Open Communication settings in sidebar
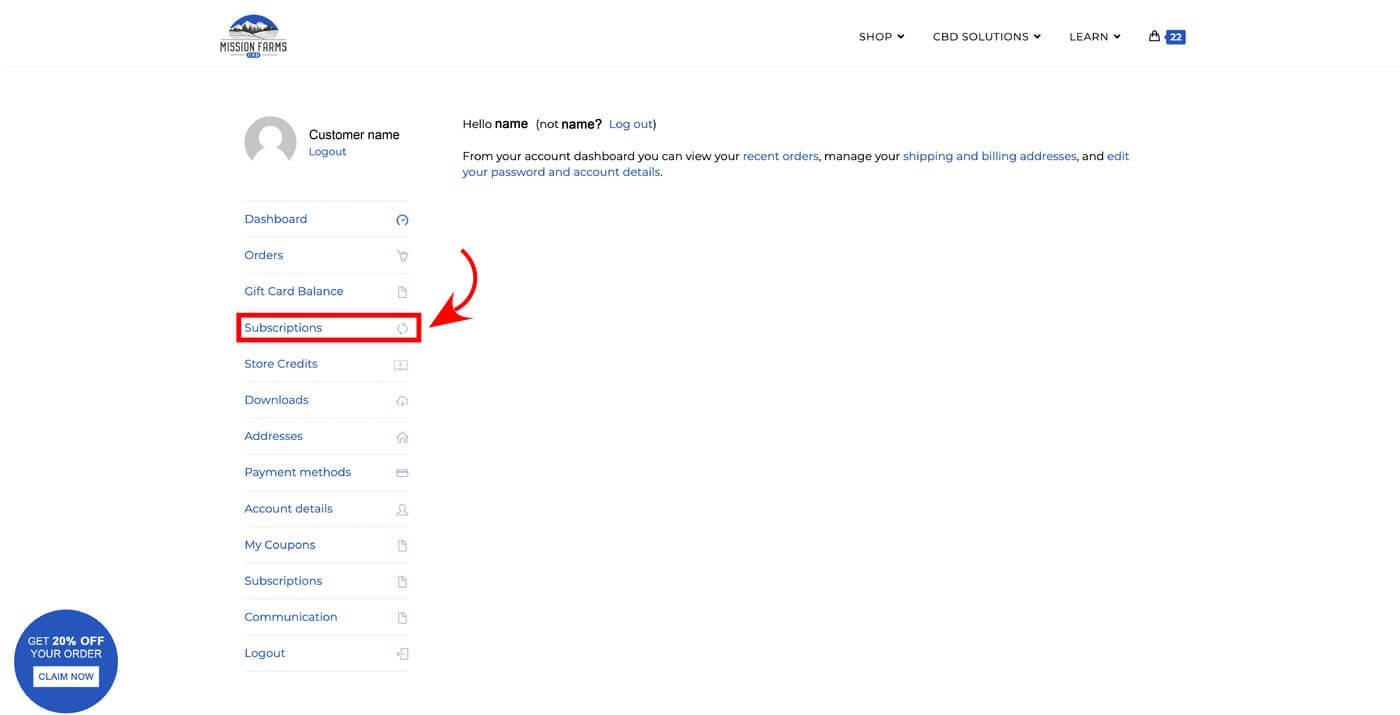This screenshot has height=715, width=1400. pos(290,617)
